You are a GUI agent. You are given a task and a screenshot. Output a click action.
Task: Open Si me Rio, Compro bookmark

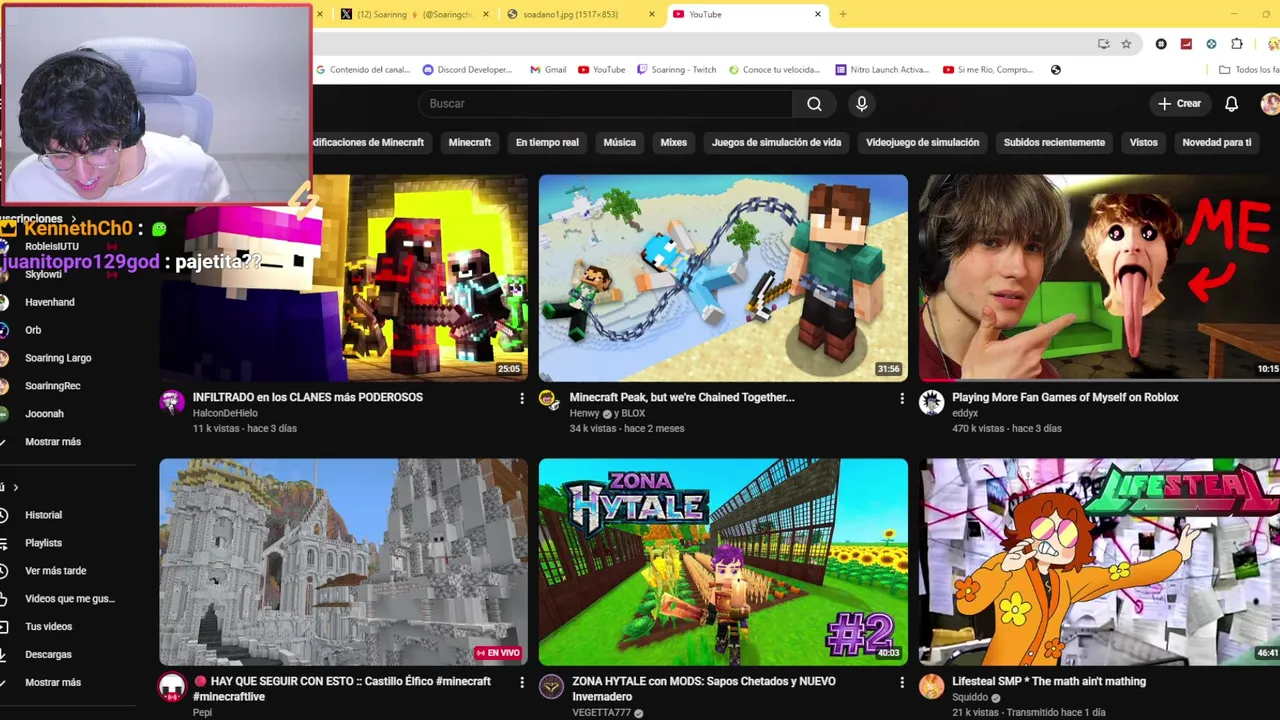point(987,70)
